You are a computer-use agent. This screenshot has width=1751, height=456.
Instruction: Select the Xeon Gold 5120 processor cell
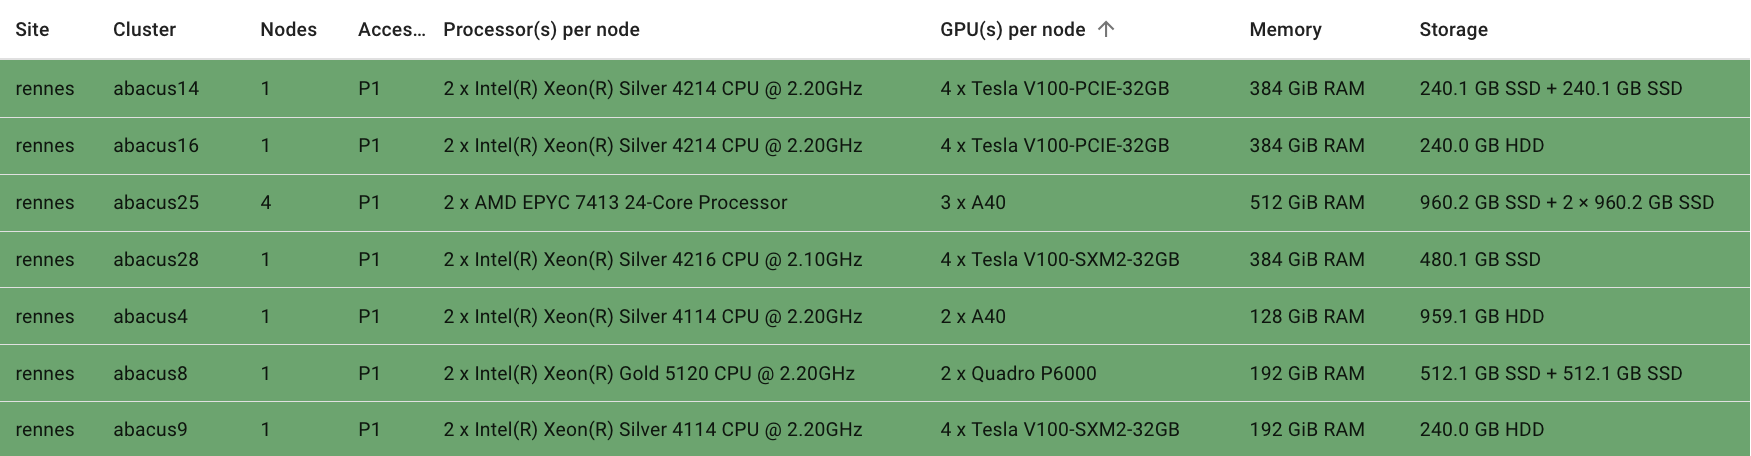(x=648, y=373)
